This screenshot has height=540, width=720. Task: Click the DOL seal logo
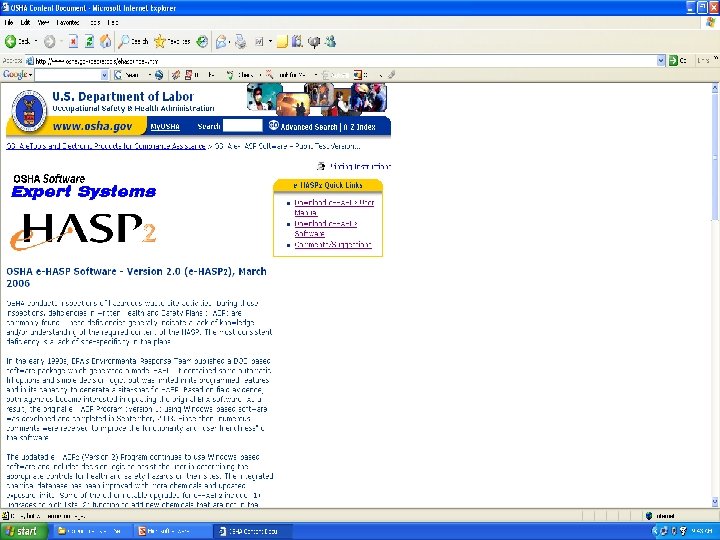(x=29, y=111)
